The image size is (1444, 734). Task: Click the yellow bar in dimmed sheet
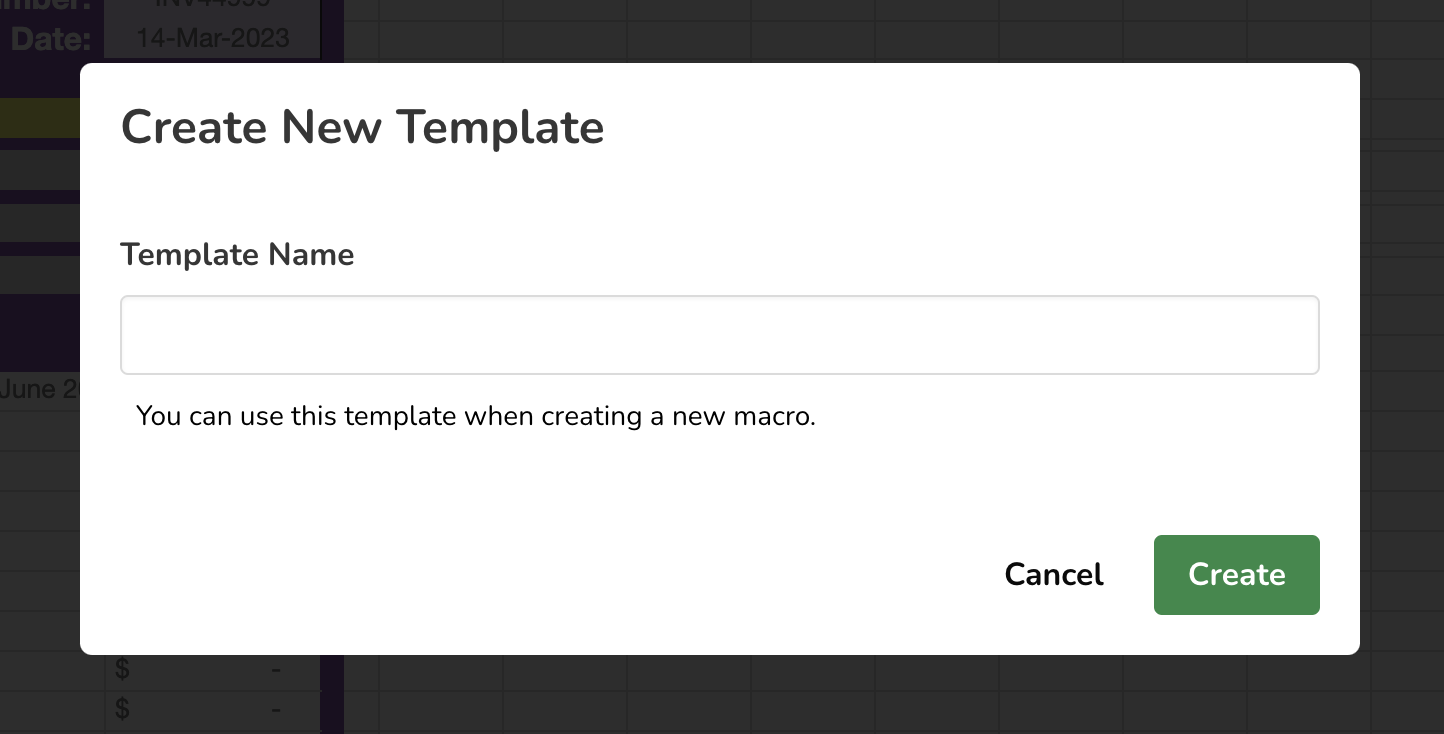tap(40, 118)
